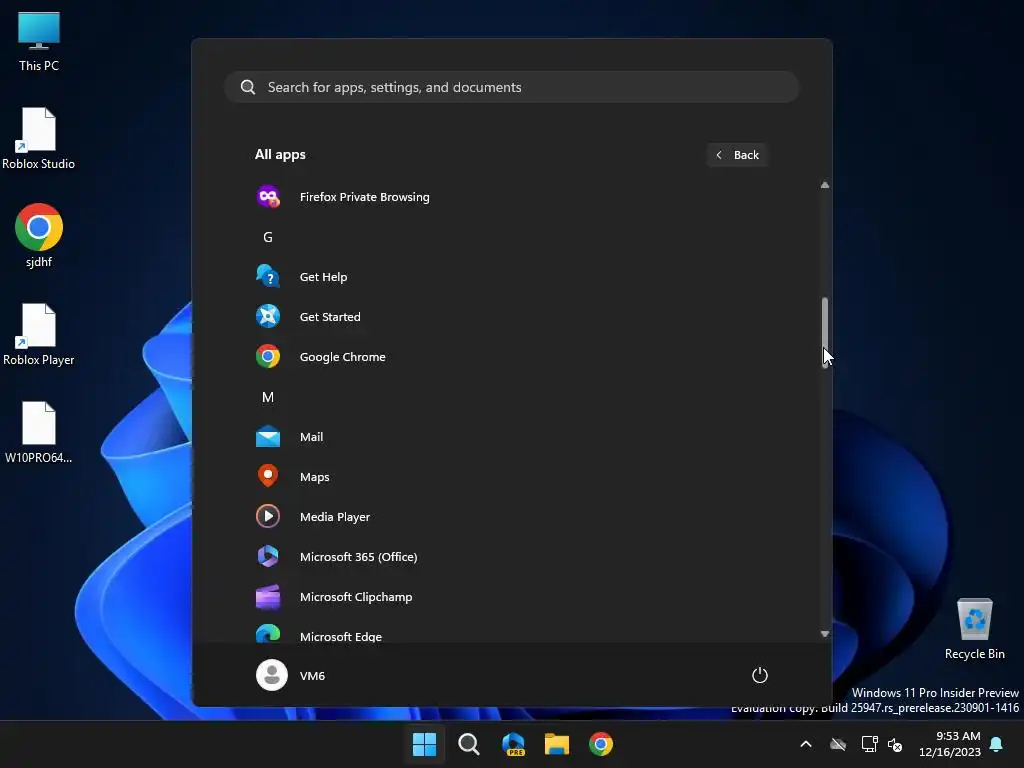This screenshot has width=1024, height=768.
Task: Go back from All apps
Action: pos(737,155)
